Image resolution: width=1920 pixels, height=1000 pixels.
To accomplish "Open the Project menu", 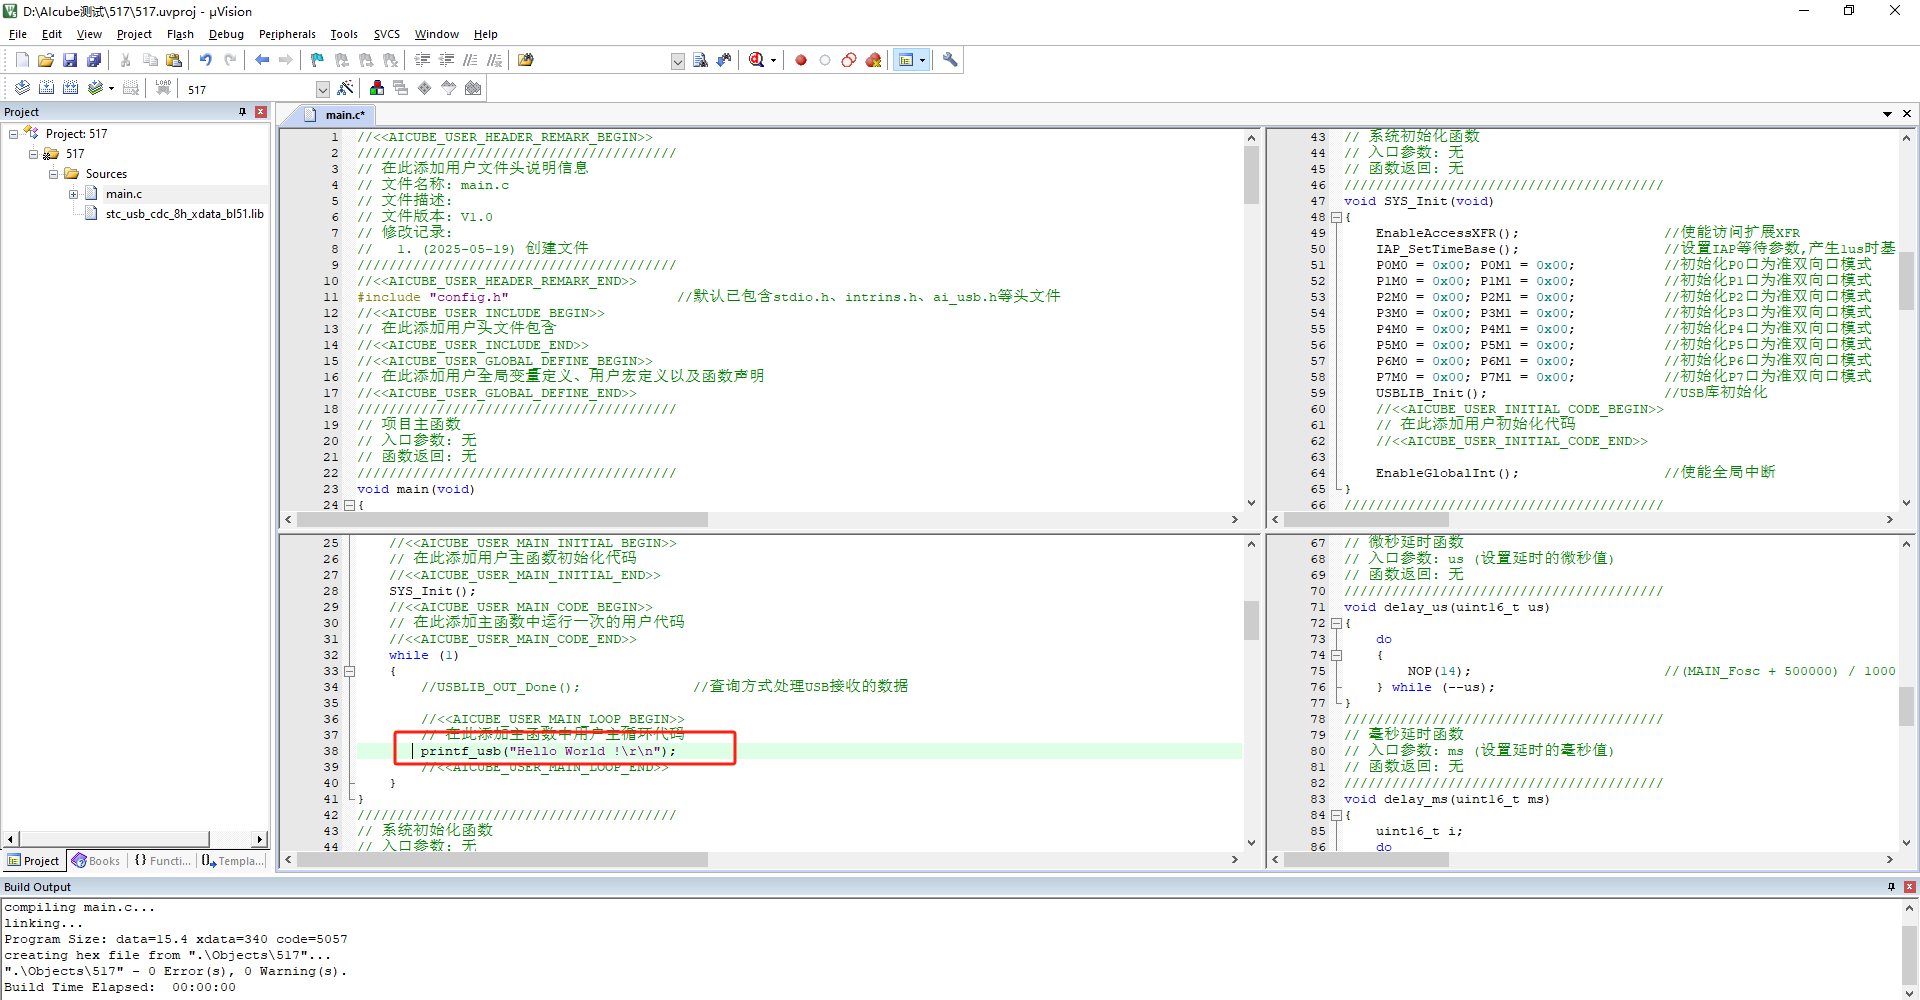I will 134,34.
